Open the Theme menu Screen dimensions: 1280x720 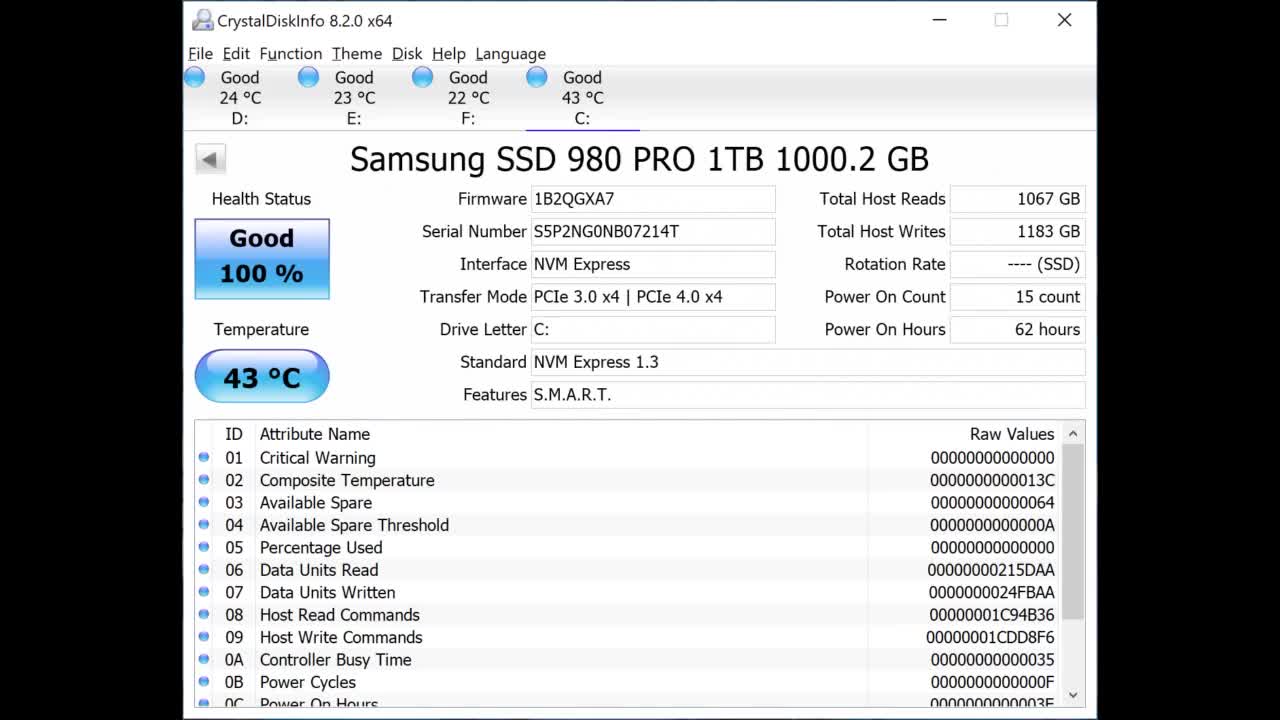357,54
